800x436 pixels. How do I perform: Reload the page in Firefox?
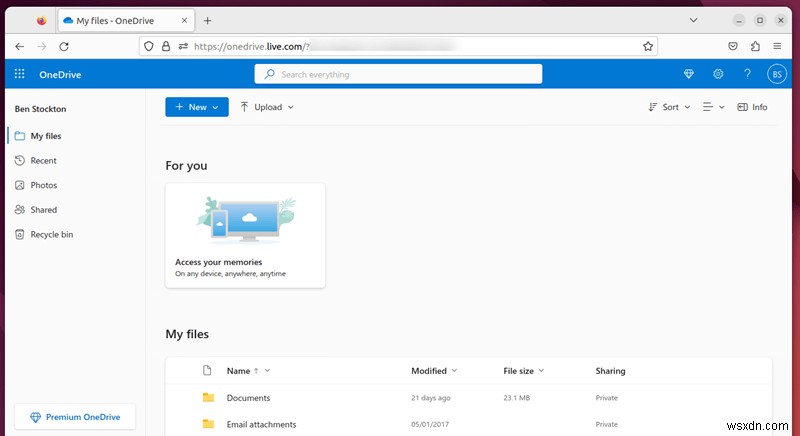tap(64, 46)
